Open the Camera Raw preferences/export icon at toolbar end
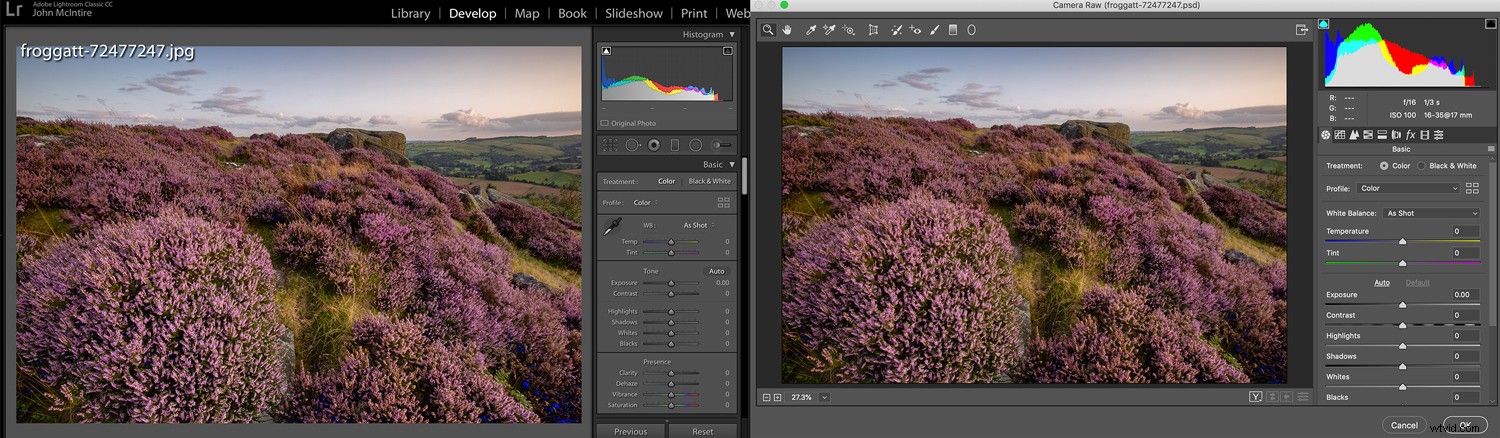 (x=1302, y=30)
